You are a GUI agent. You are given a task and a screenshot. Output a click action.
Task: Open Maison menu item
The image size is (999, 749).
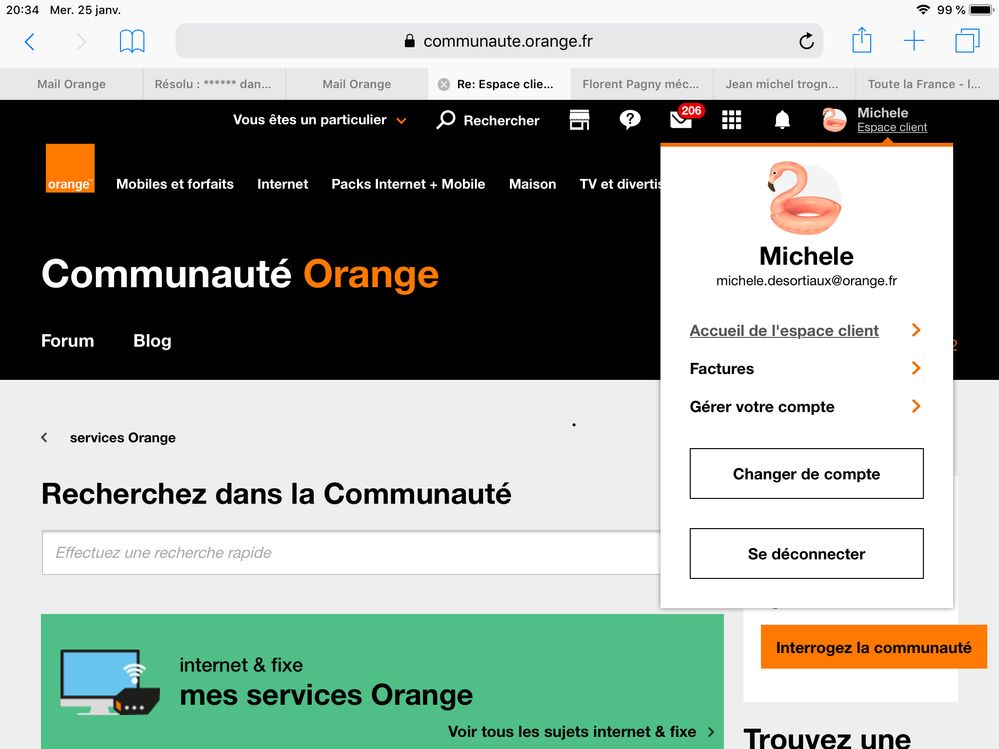click(533, 184)
